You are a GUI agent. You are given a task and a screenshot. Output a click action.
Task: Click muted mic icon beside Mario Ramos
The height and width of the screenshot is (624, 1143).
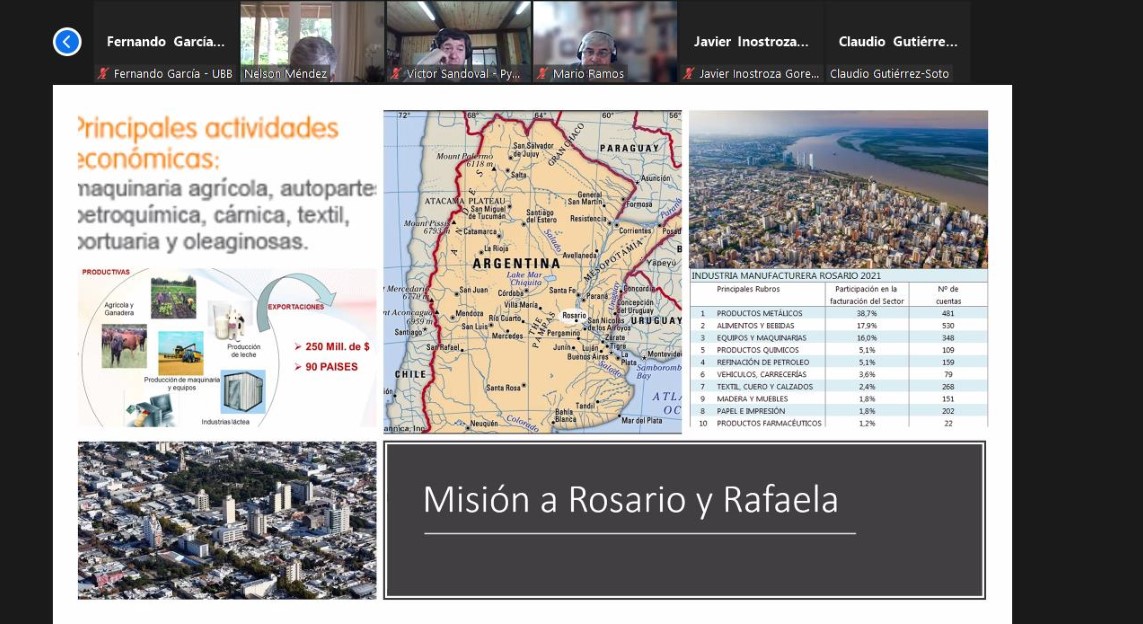[543, 74]
